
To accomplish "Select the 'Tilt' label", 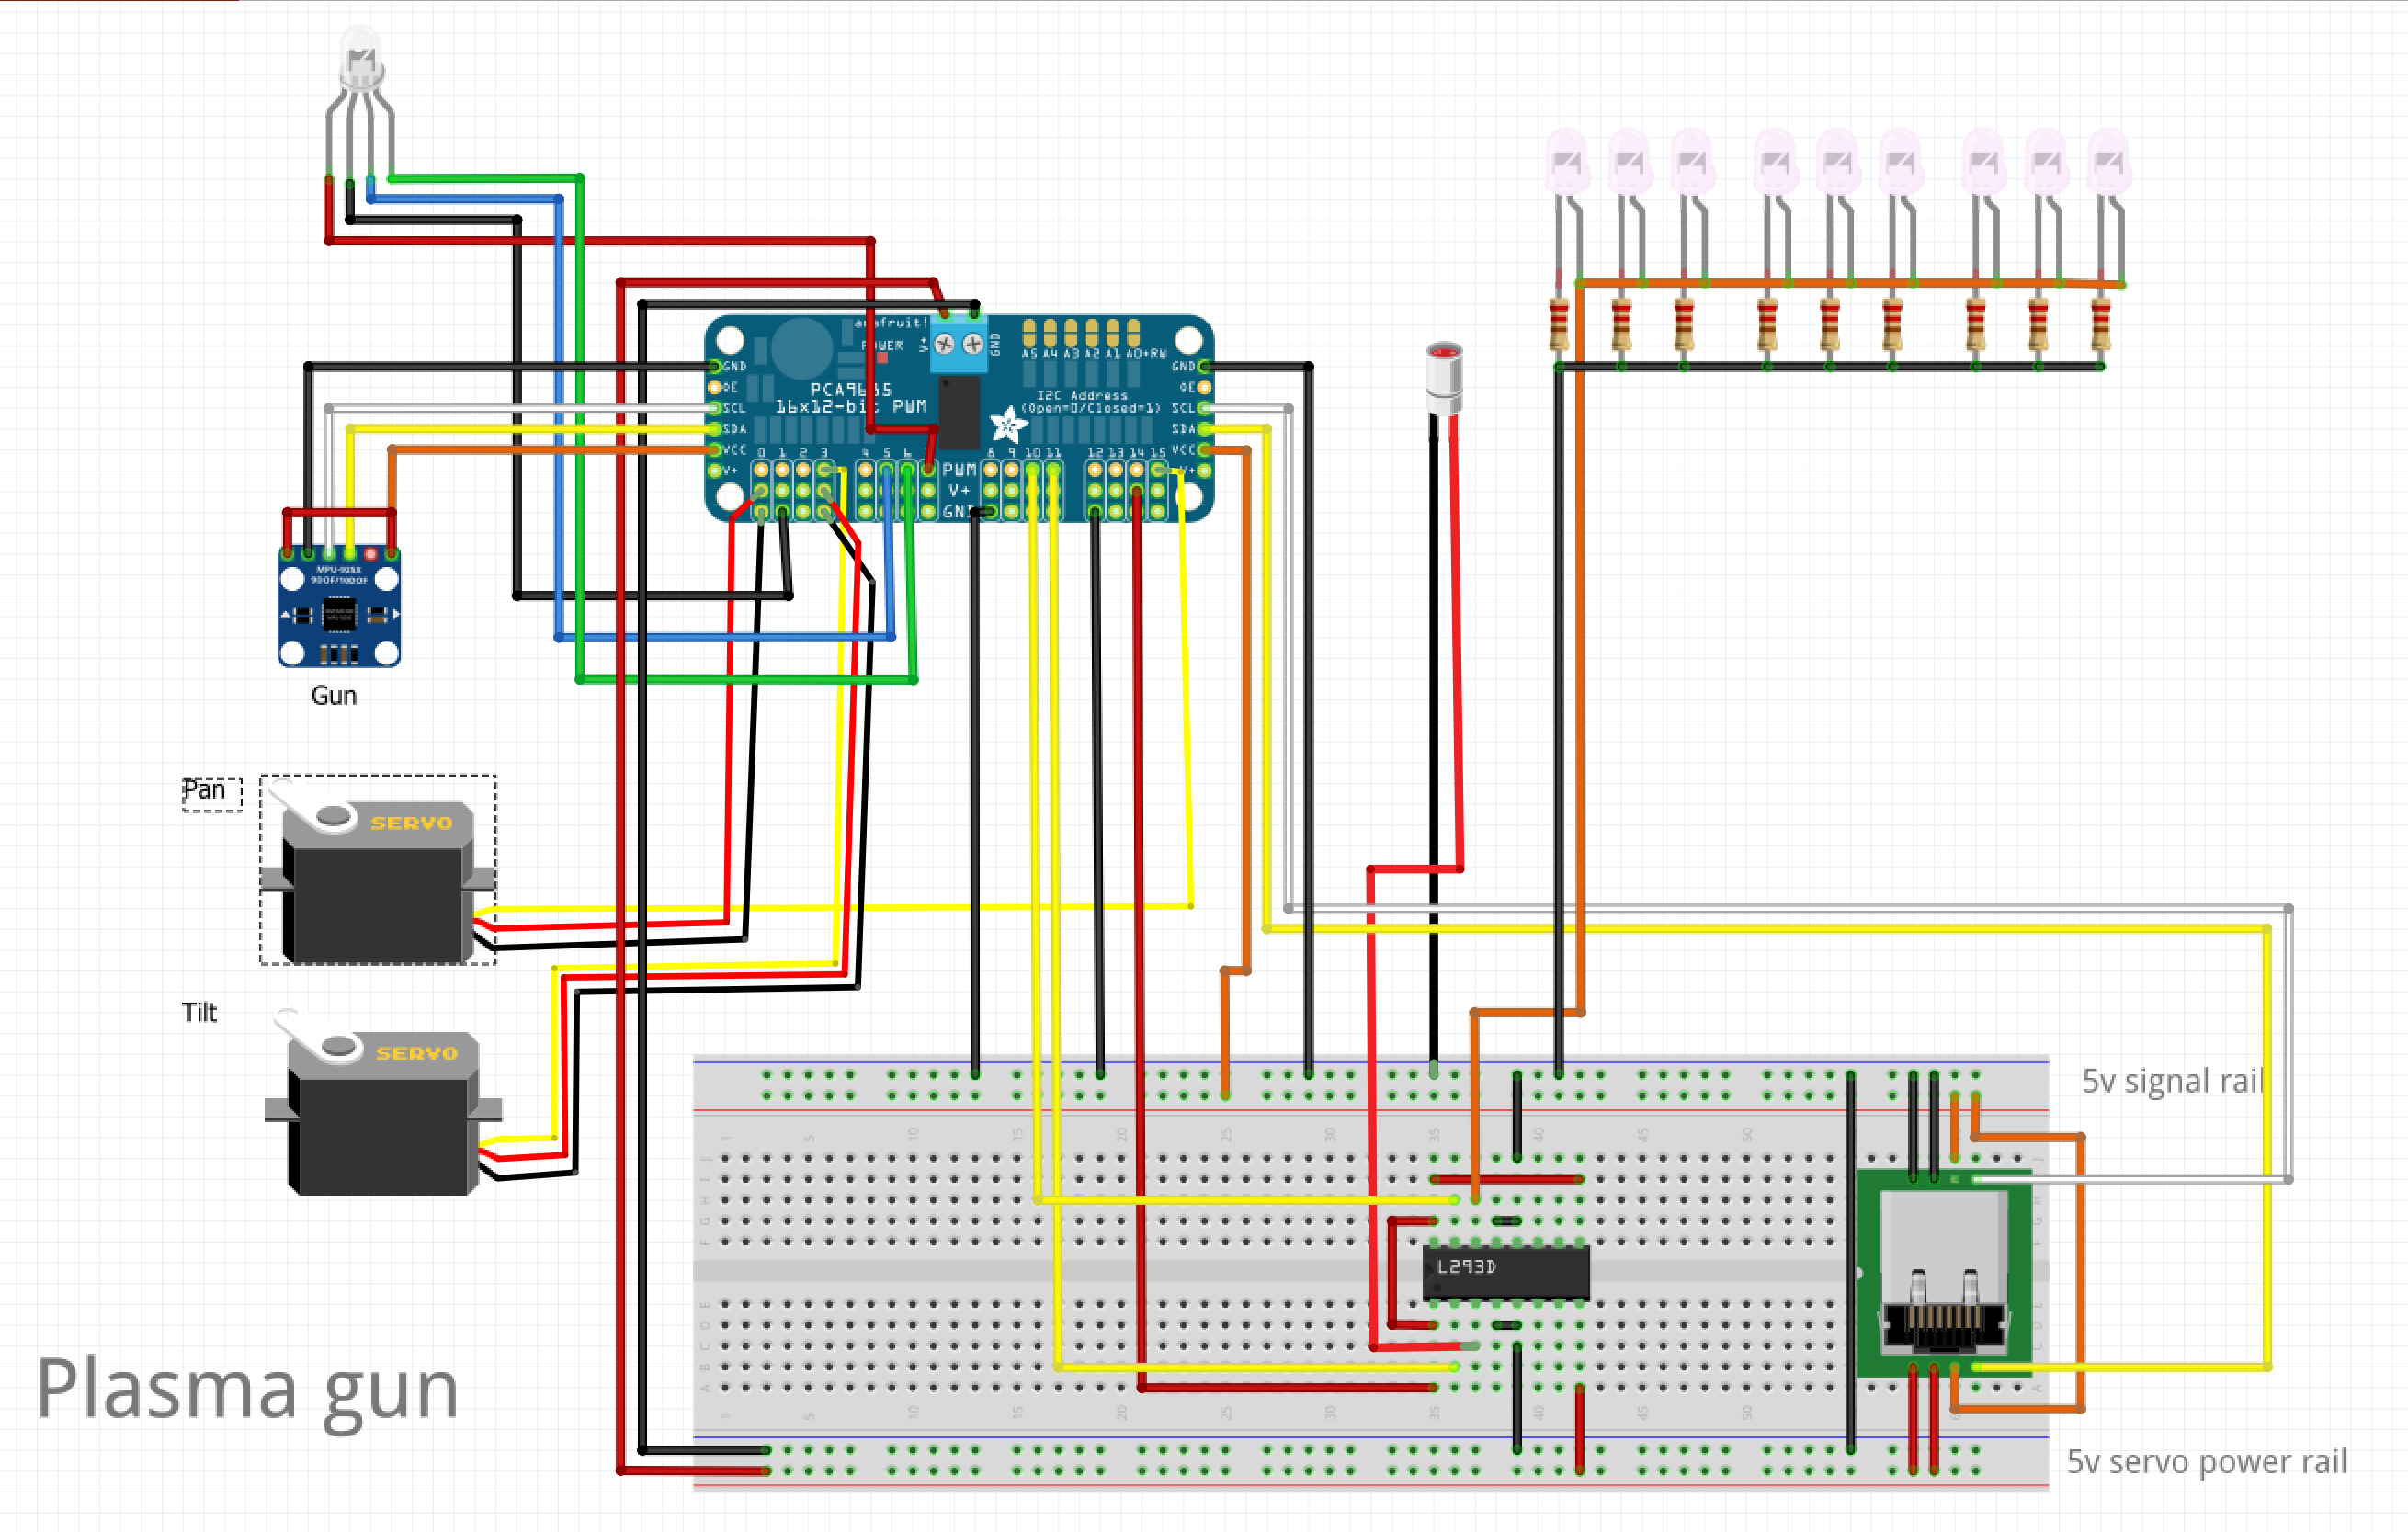I will point(199,1013).
